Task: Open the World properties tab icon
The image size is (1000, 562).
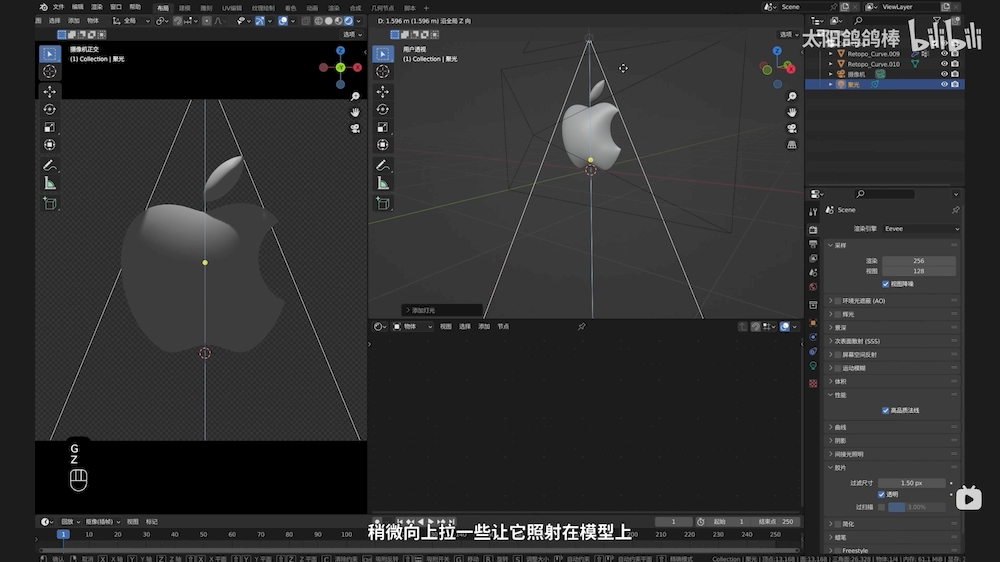Action: [813, 287]
